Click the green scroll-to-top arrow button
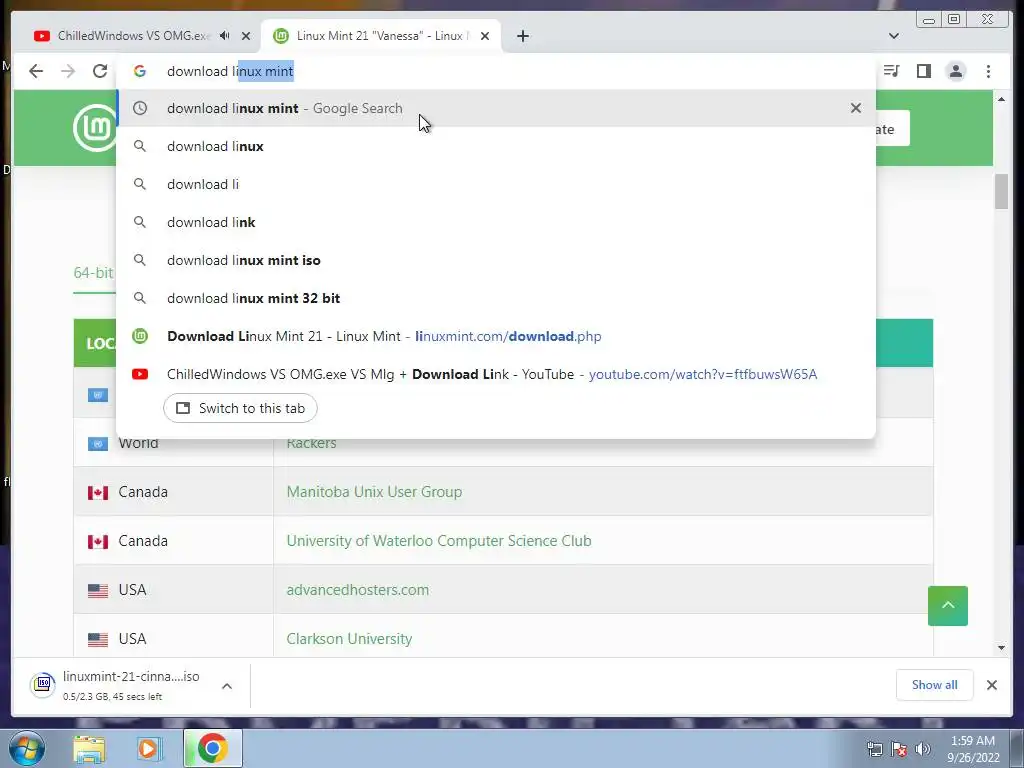1024x768 pixels. [948, 605]
